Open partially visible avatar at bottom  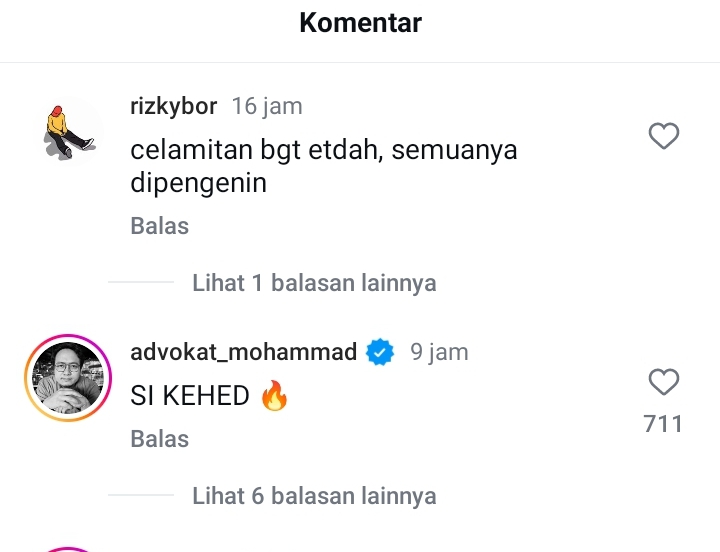click(68, 550)
